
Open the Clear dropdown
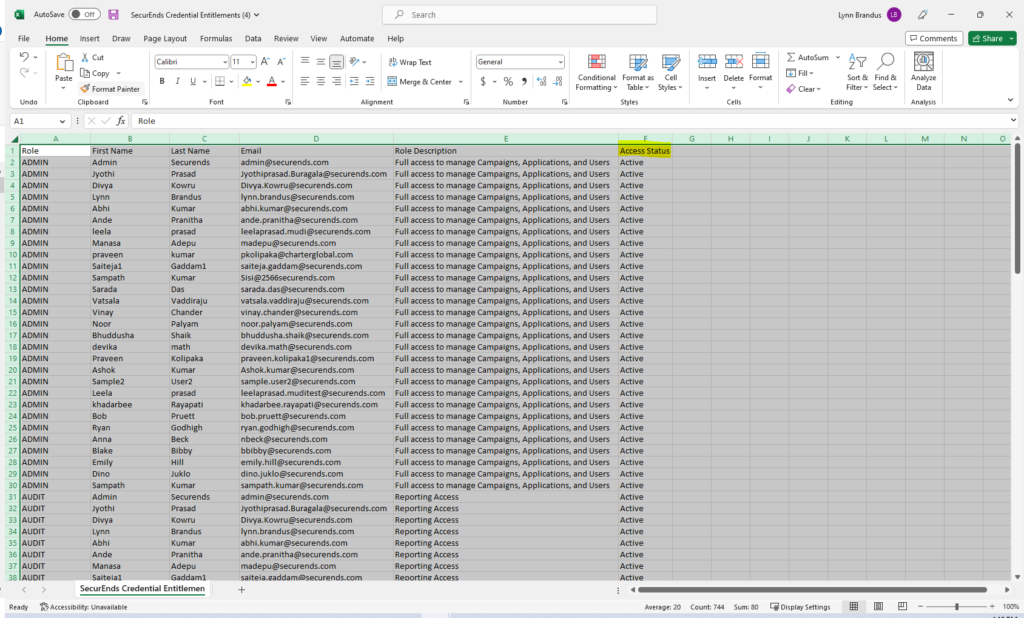[x=804, y=89]
